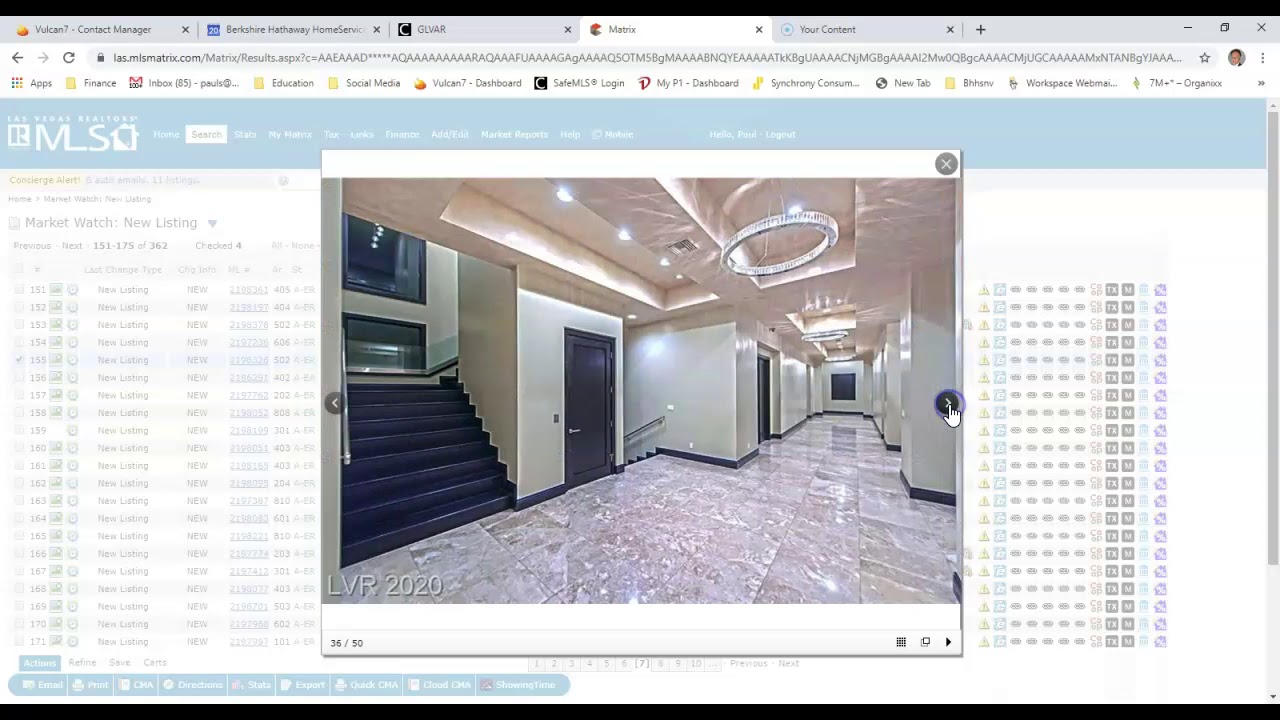1280x720 pixels.
Task: Close the photo viewer popup
Action: pos(946,164)
